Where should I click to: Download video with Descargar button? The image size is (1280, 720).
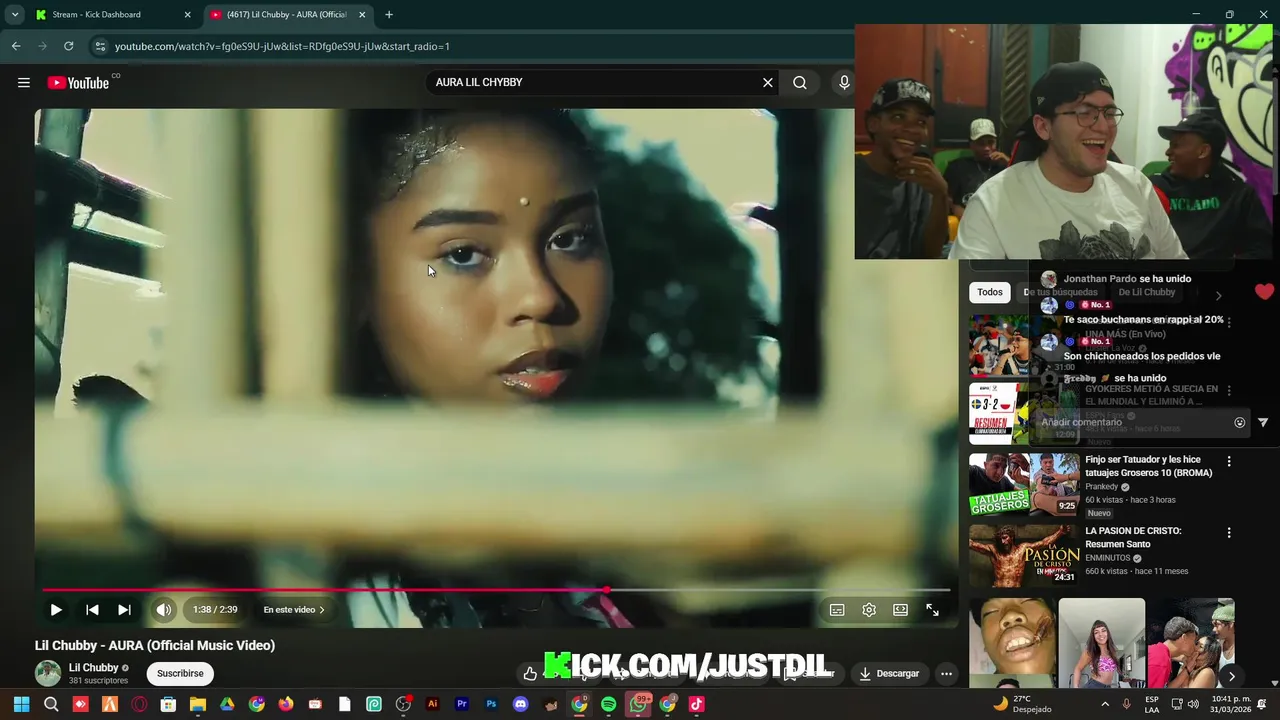[889, 673]
